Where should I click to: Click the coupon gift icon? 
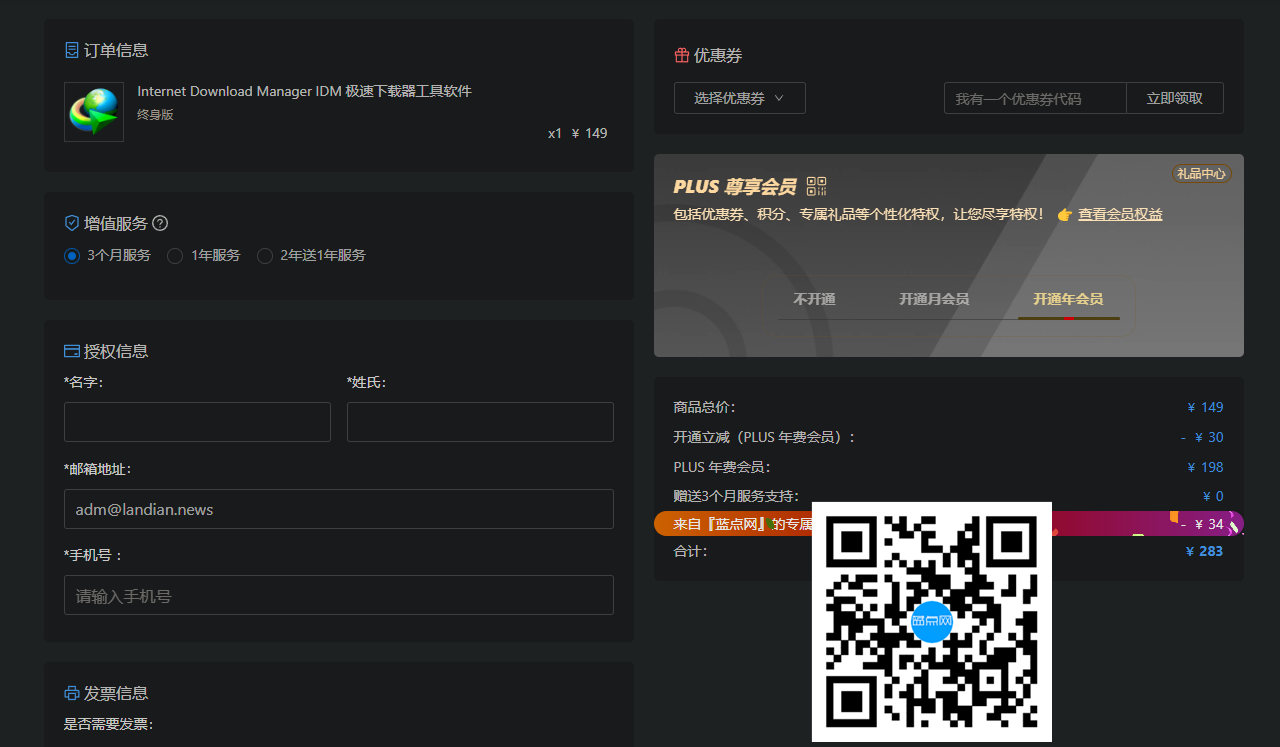[x=682, y=55]
